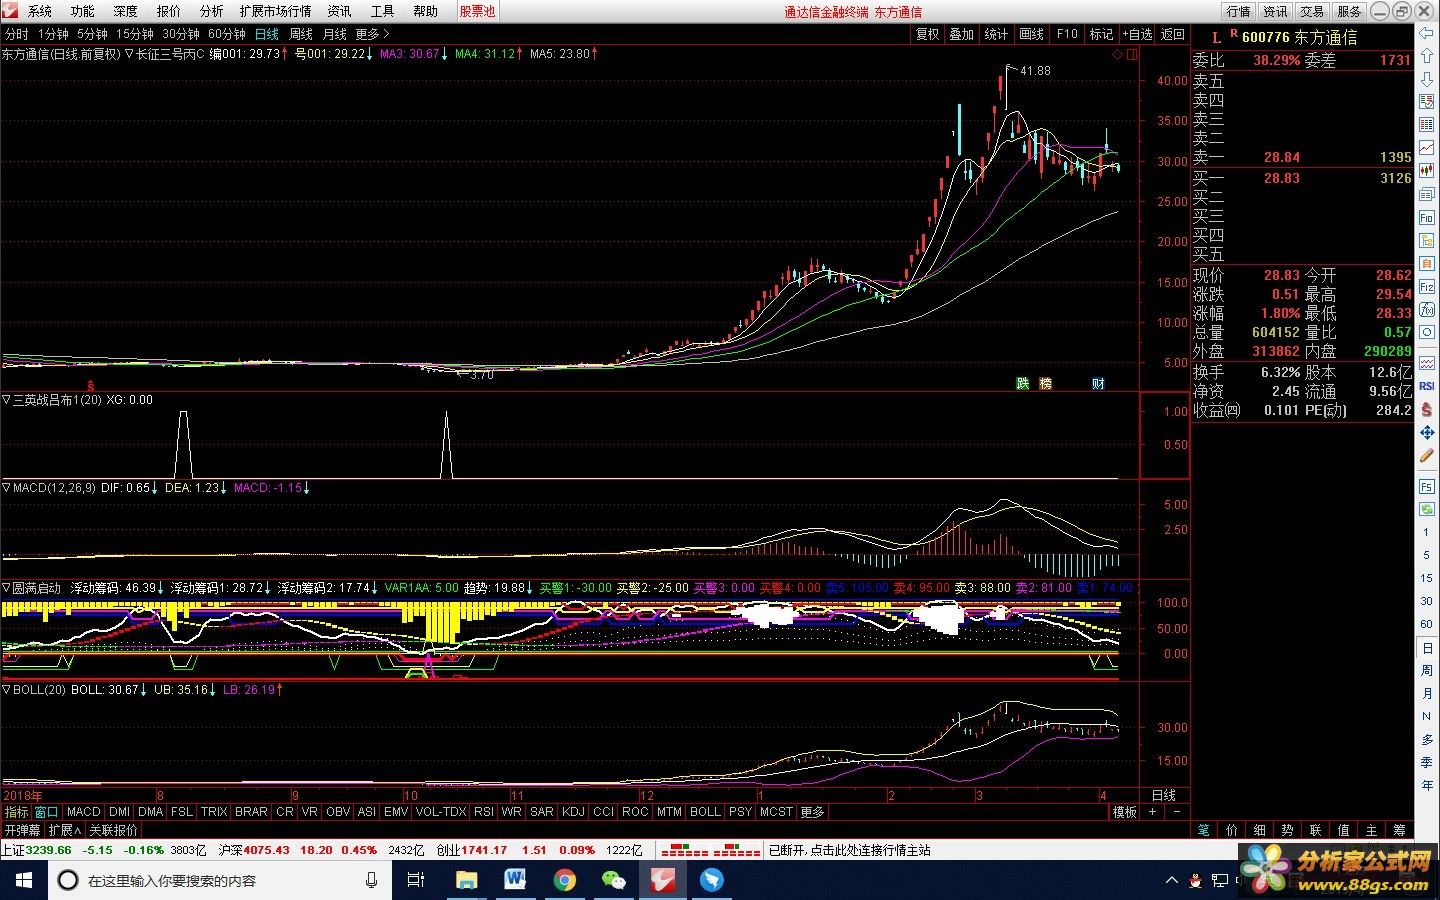
Task: Open the 圆满启动 indicator triangle menu
Action: pos(6,588)
